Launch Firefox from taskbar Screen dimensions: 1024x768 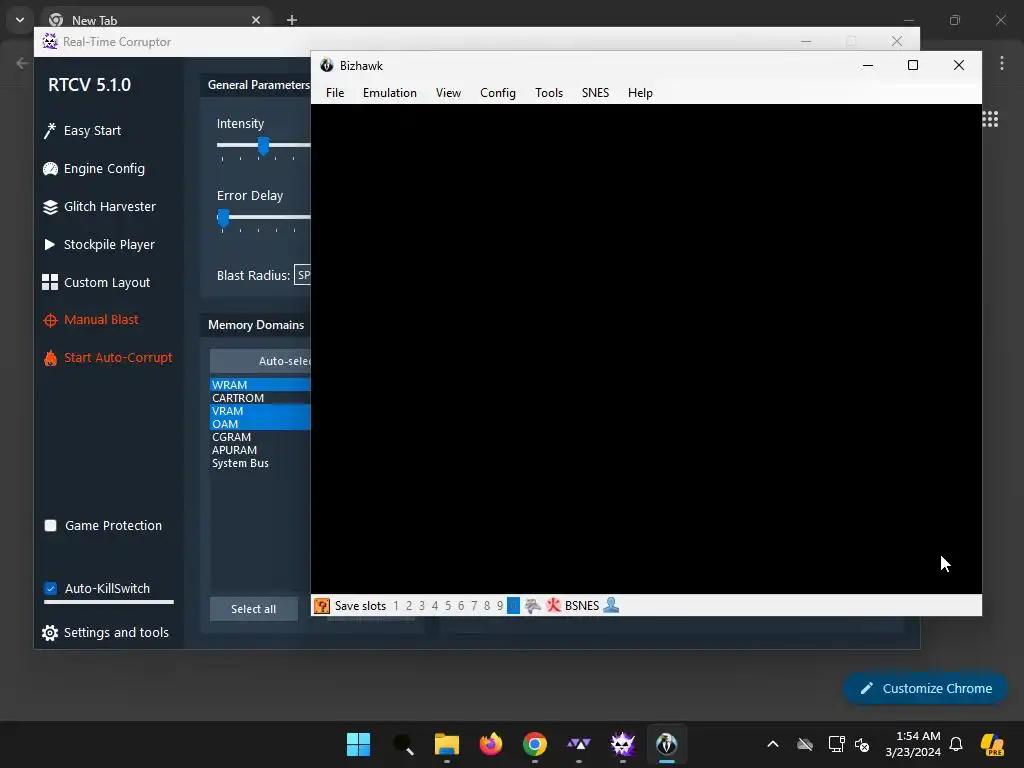point(490,744)
